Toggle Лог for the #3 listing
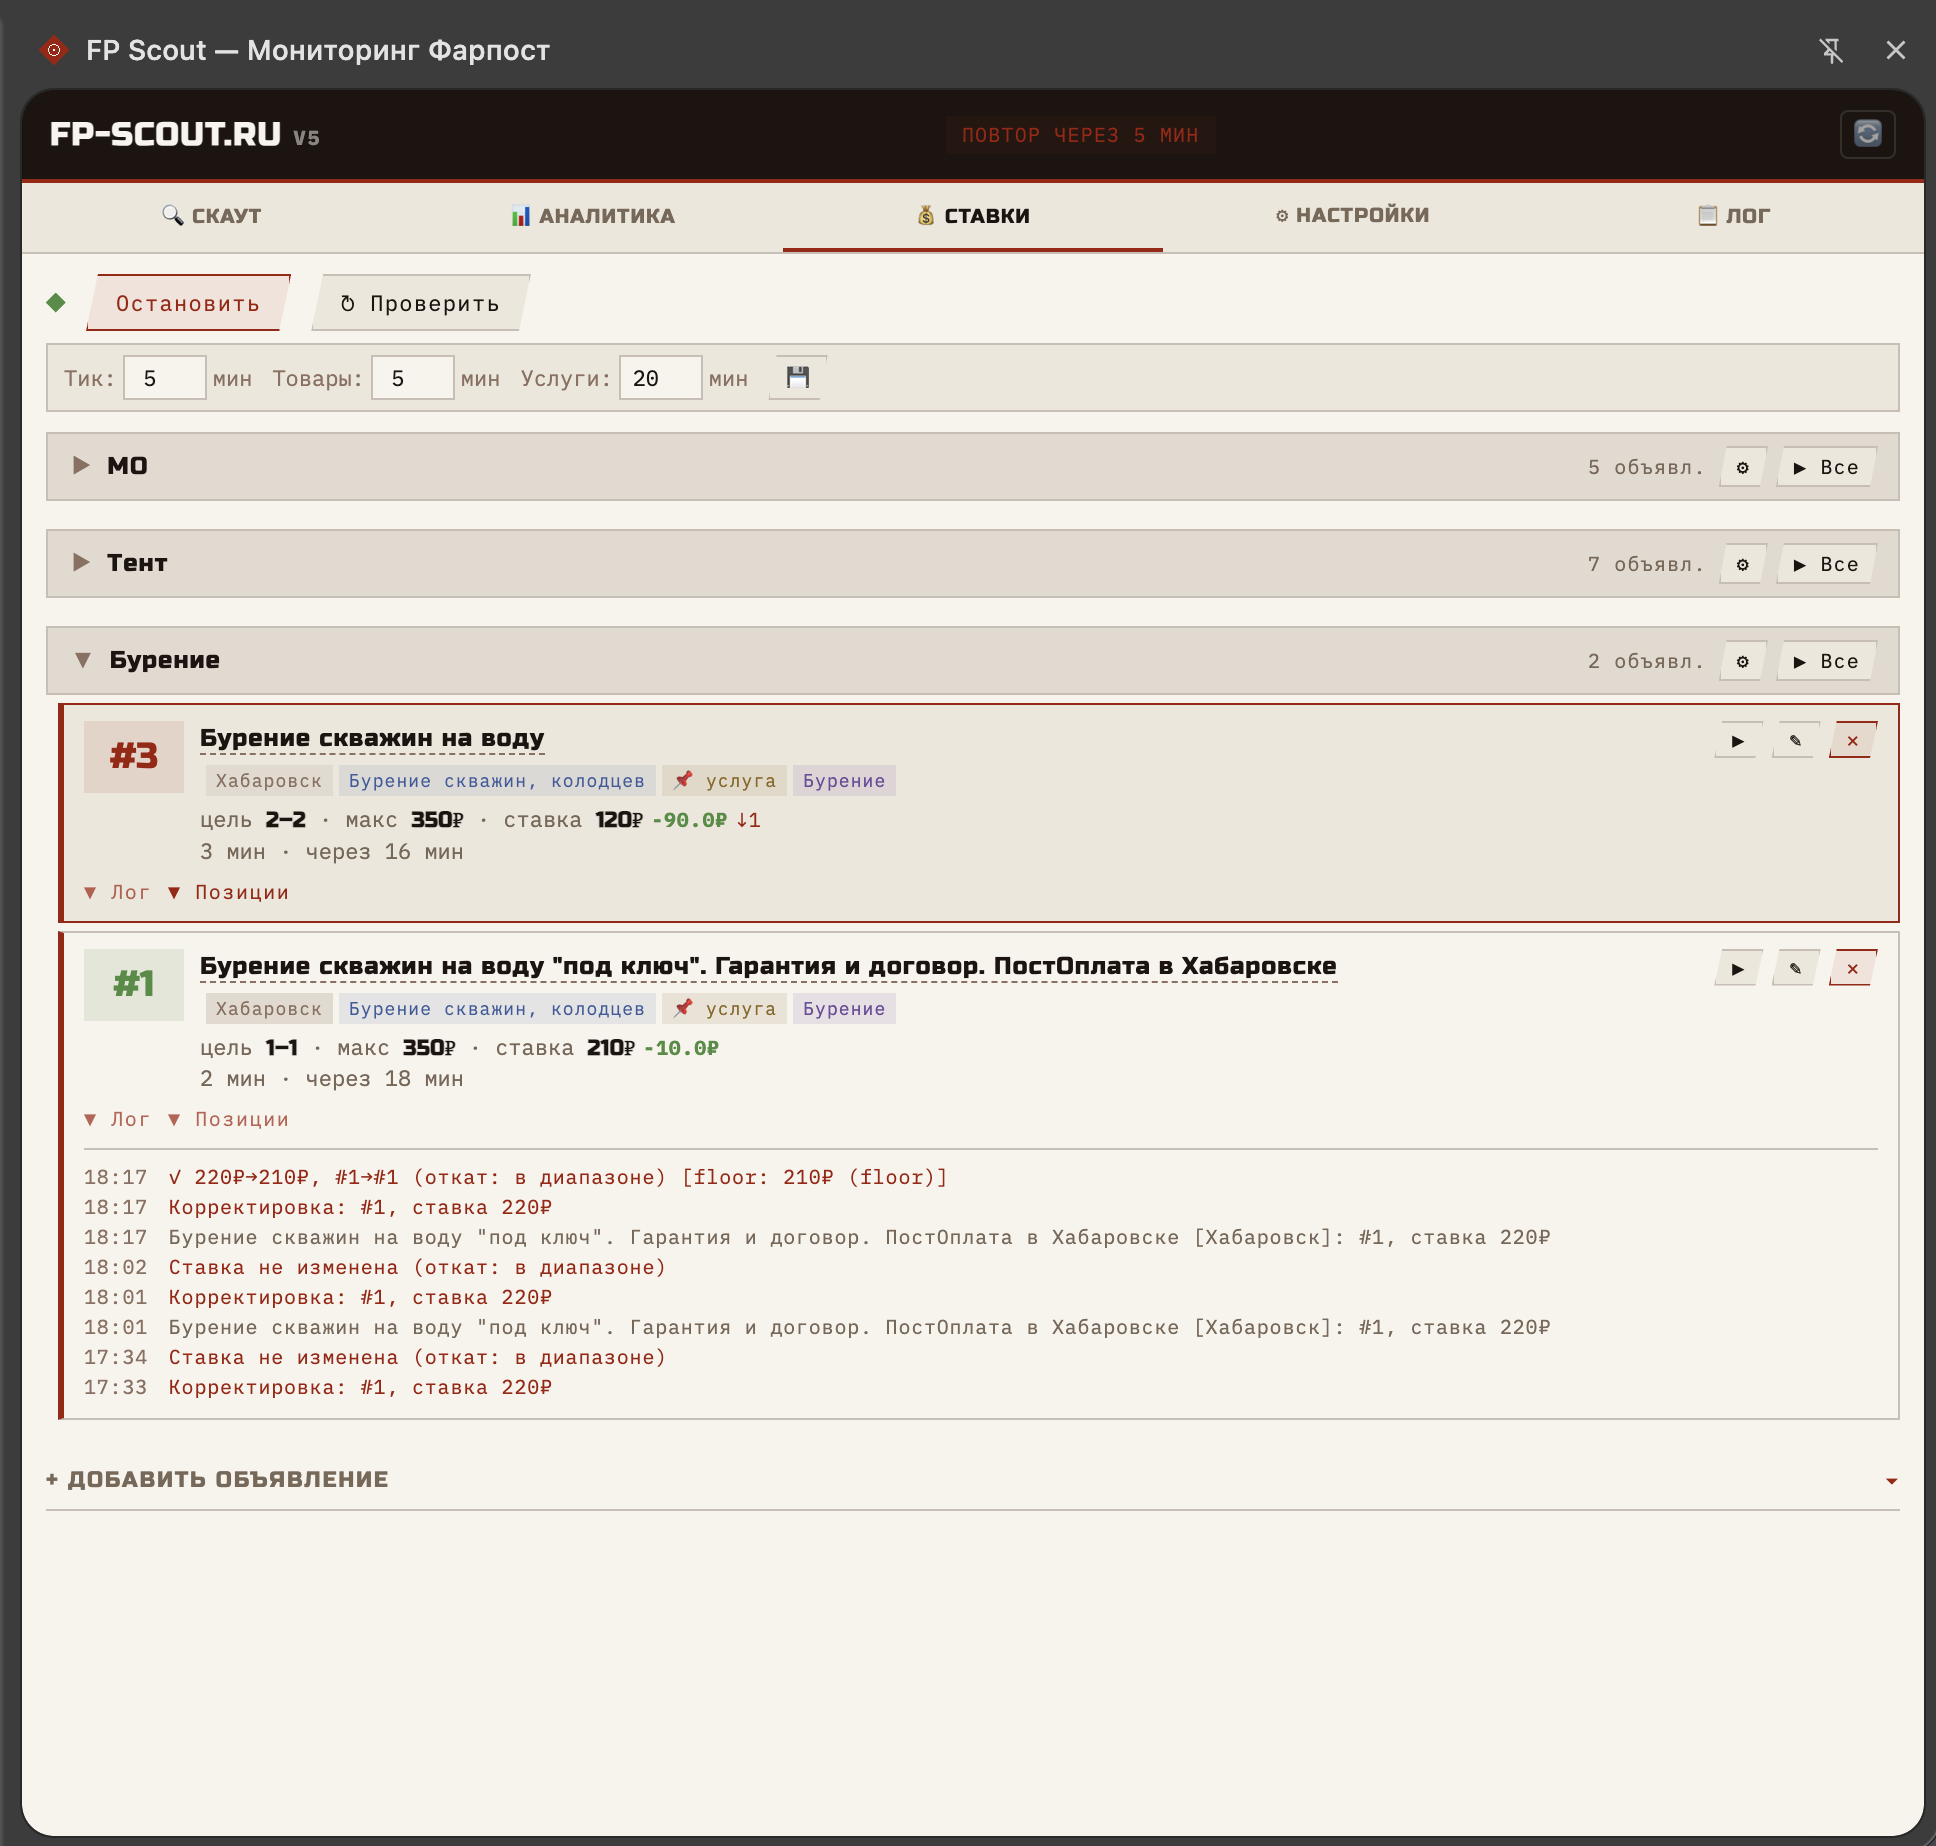This screenshot has width=1936, height=1846. click(118, 892)
